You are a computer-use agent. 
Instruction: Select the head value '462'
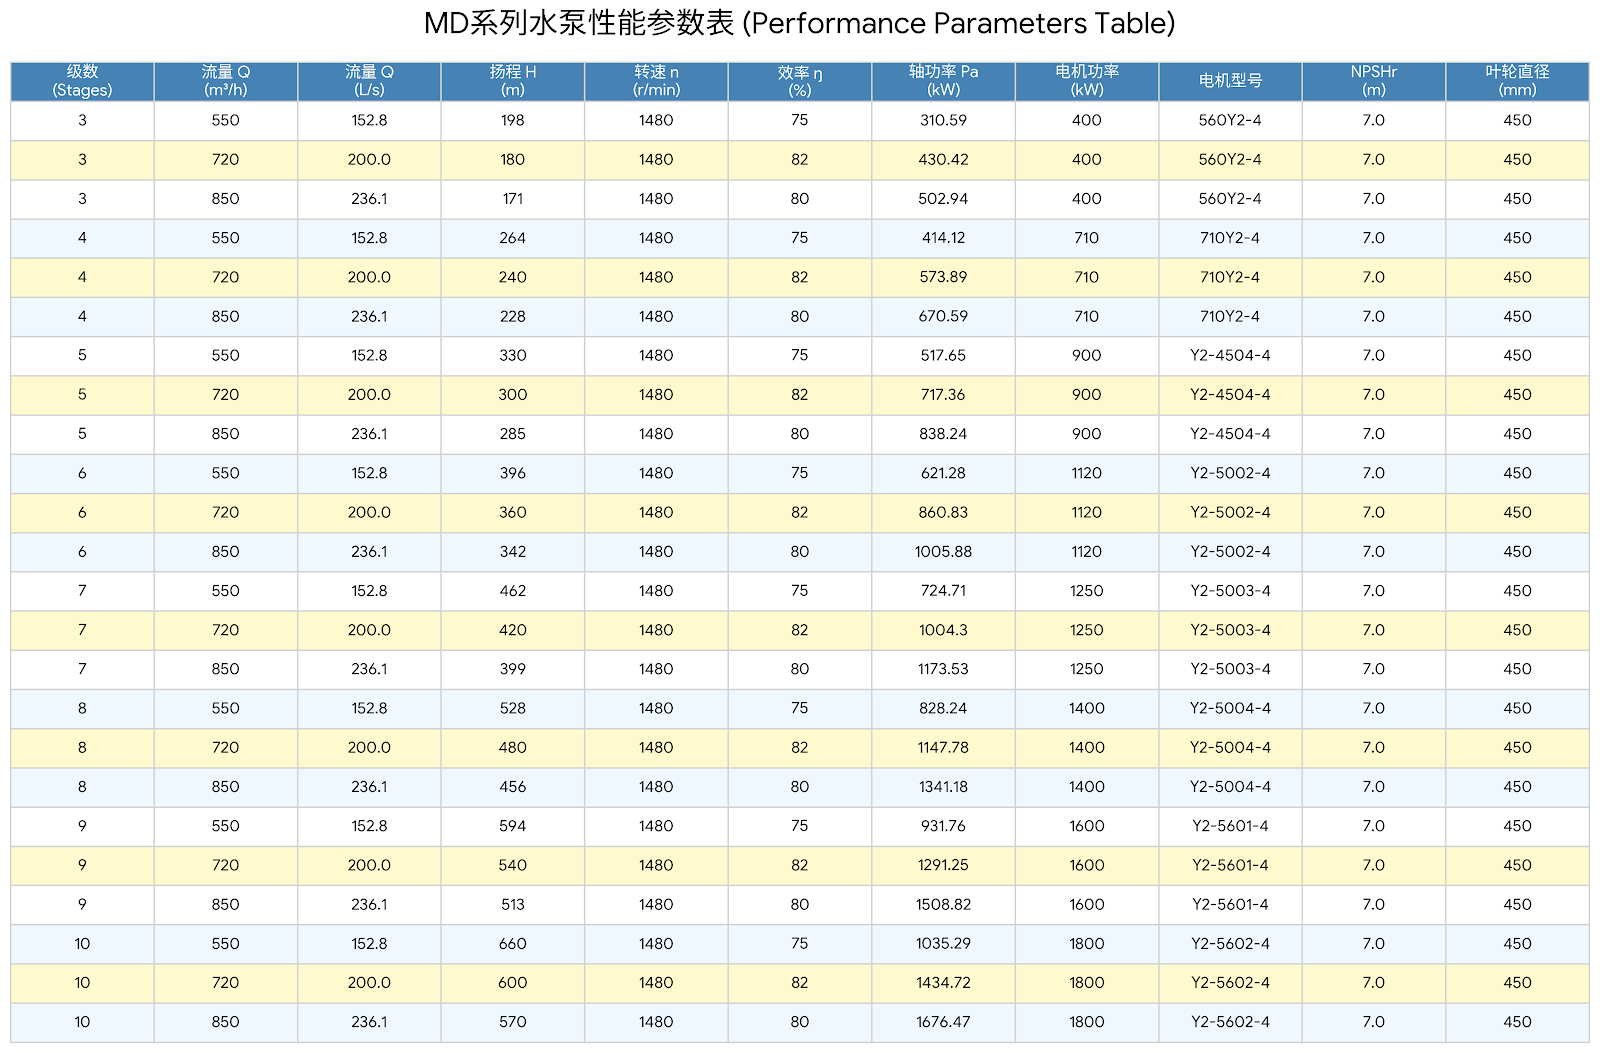click(513, 591)
